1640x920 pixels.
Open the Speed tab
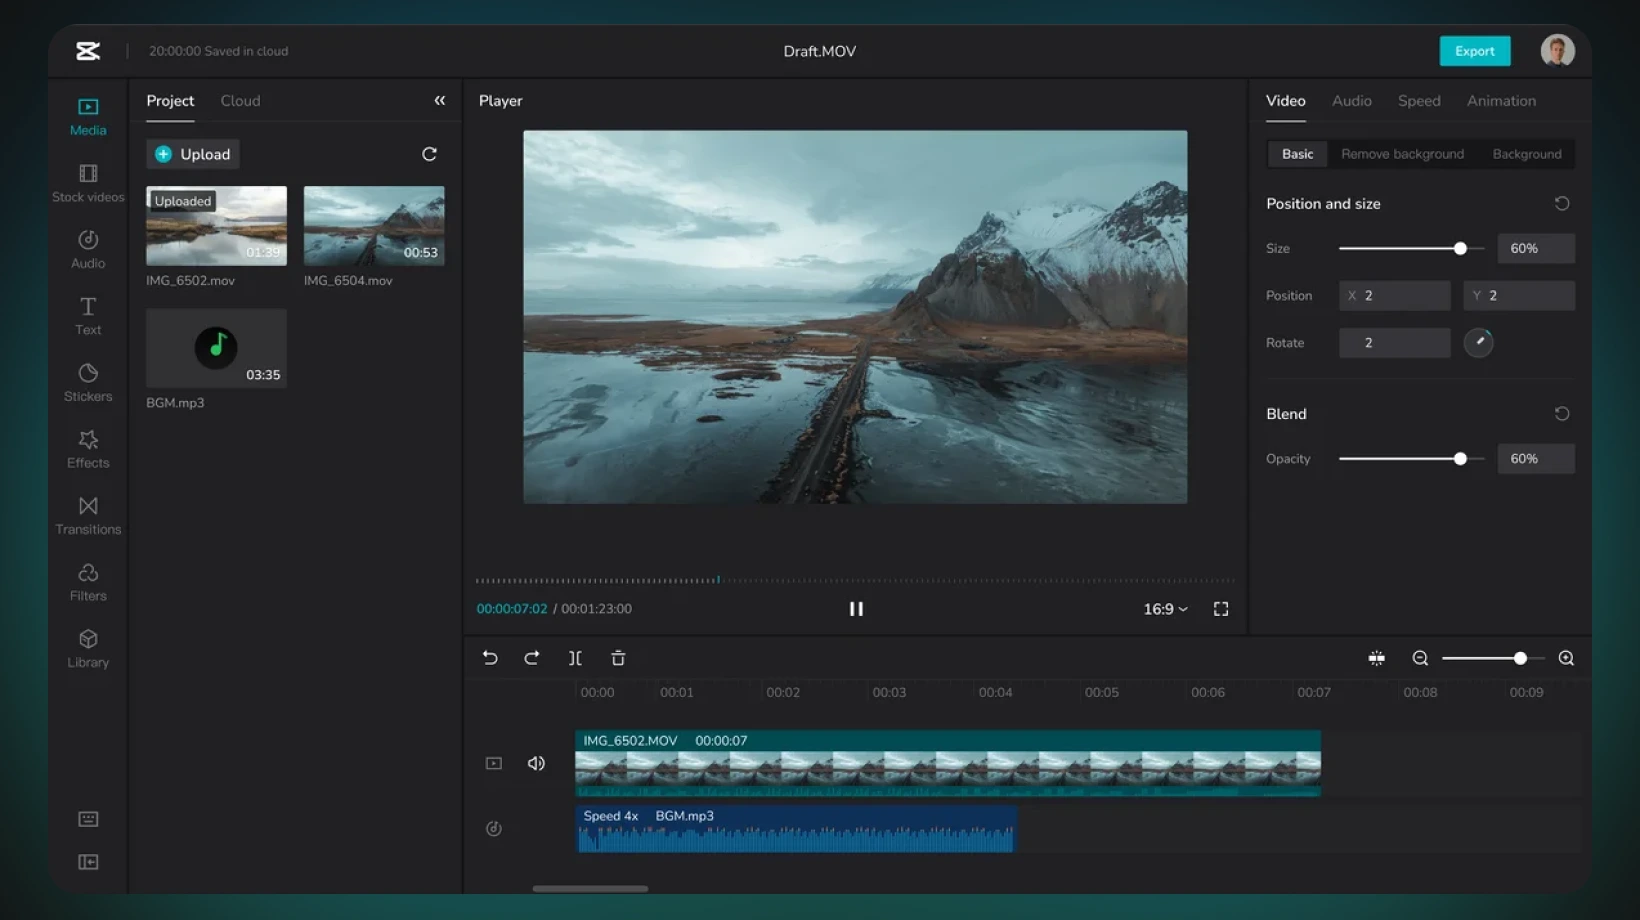[x=1418, y=101]
